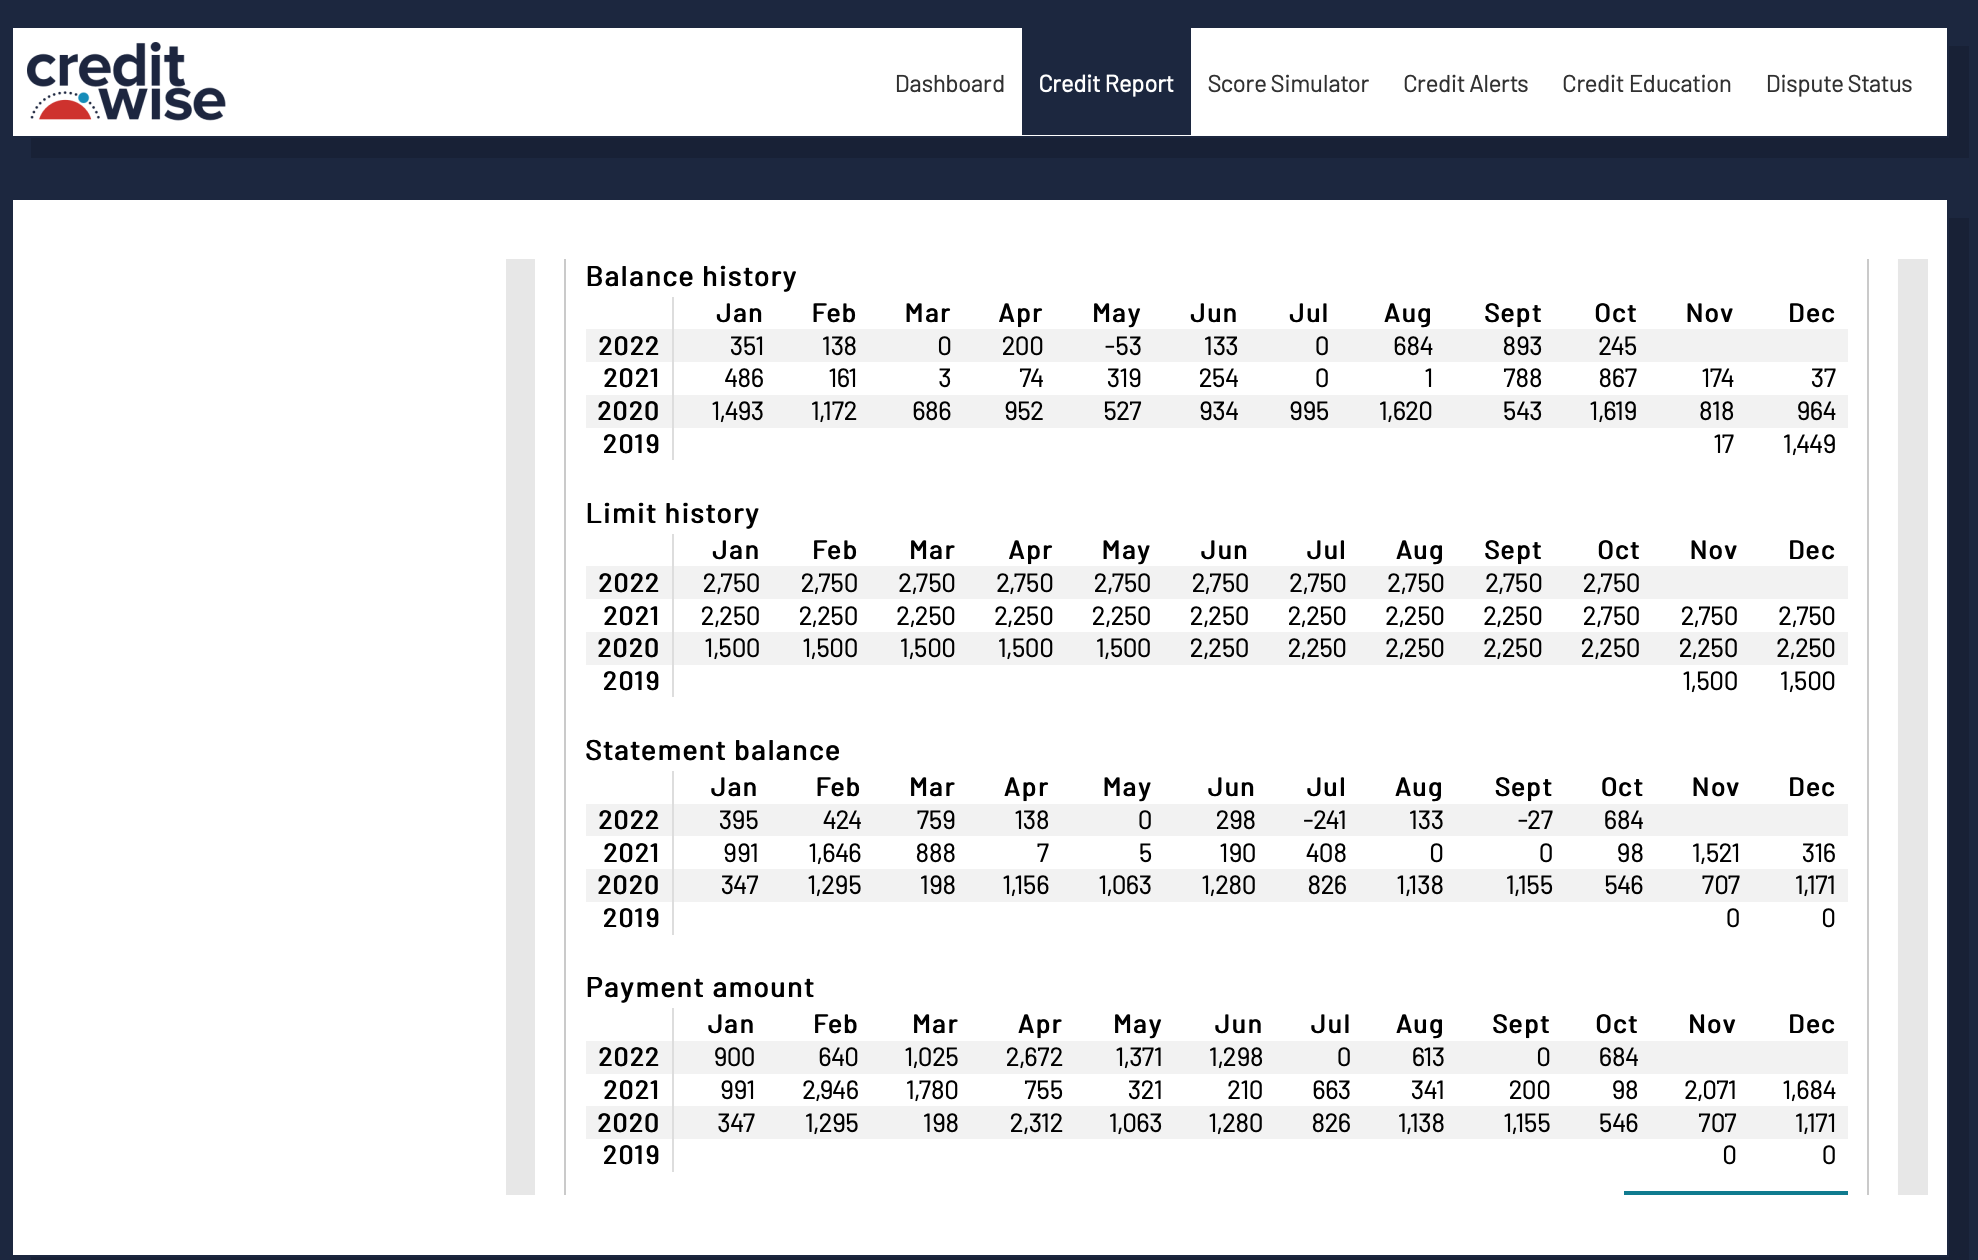1978x1260 pixels.
Task: Go to Credit Education tab
Action: [x=1646, y=84]
